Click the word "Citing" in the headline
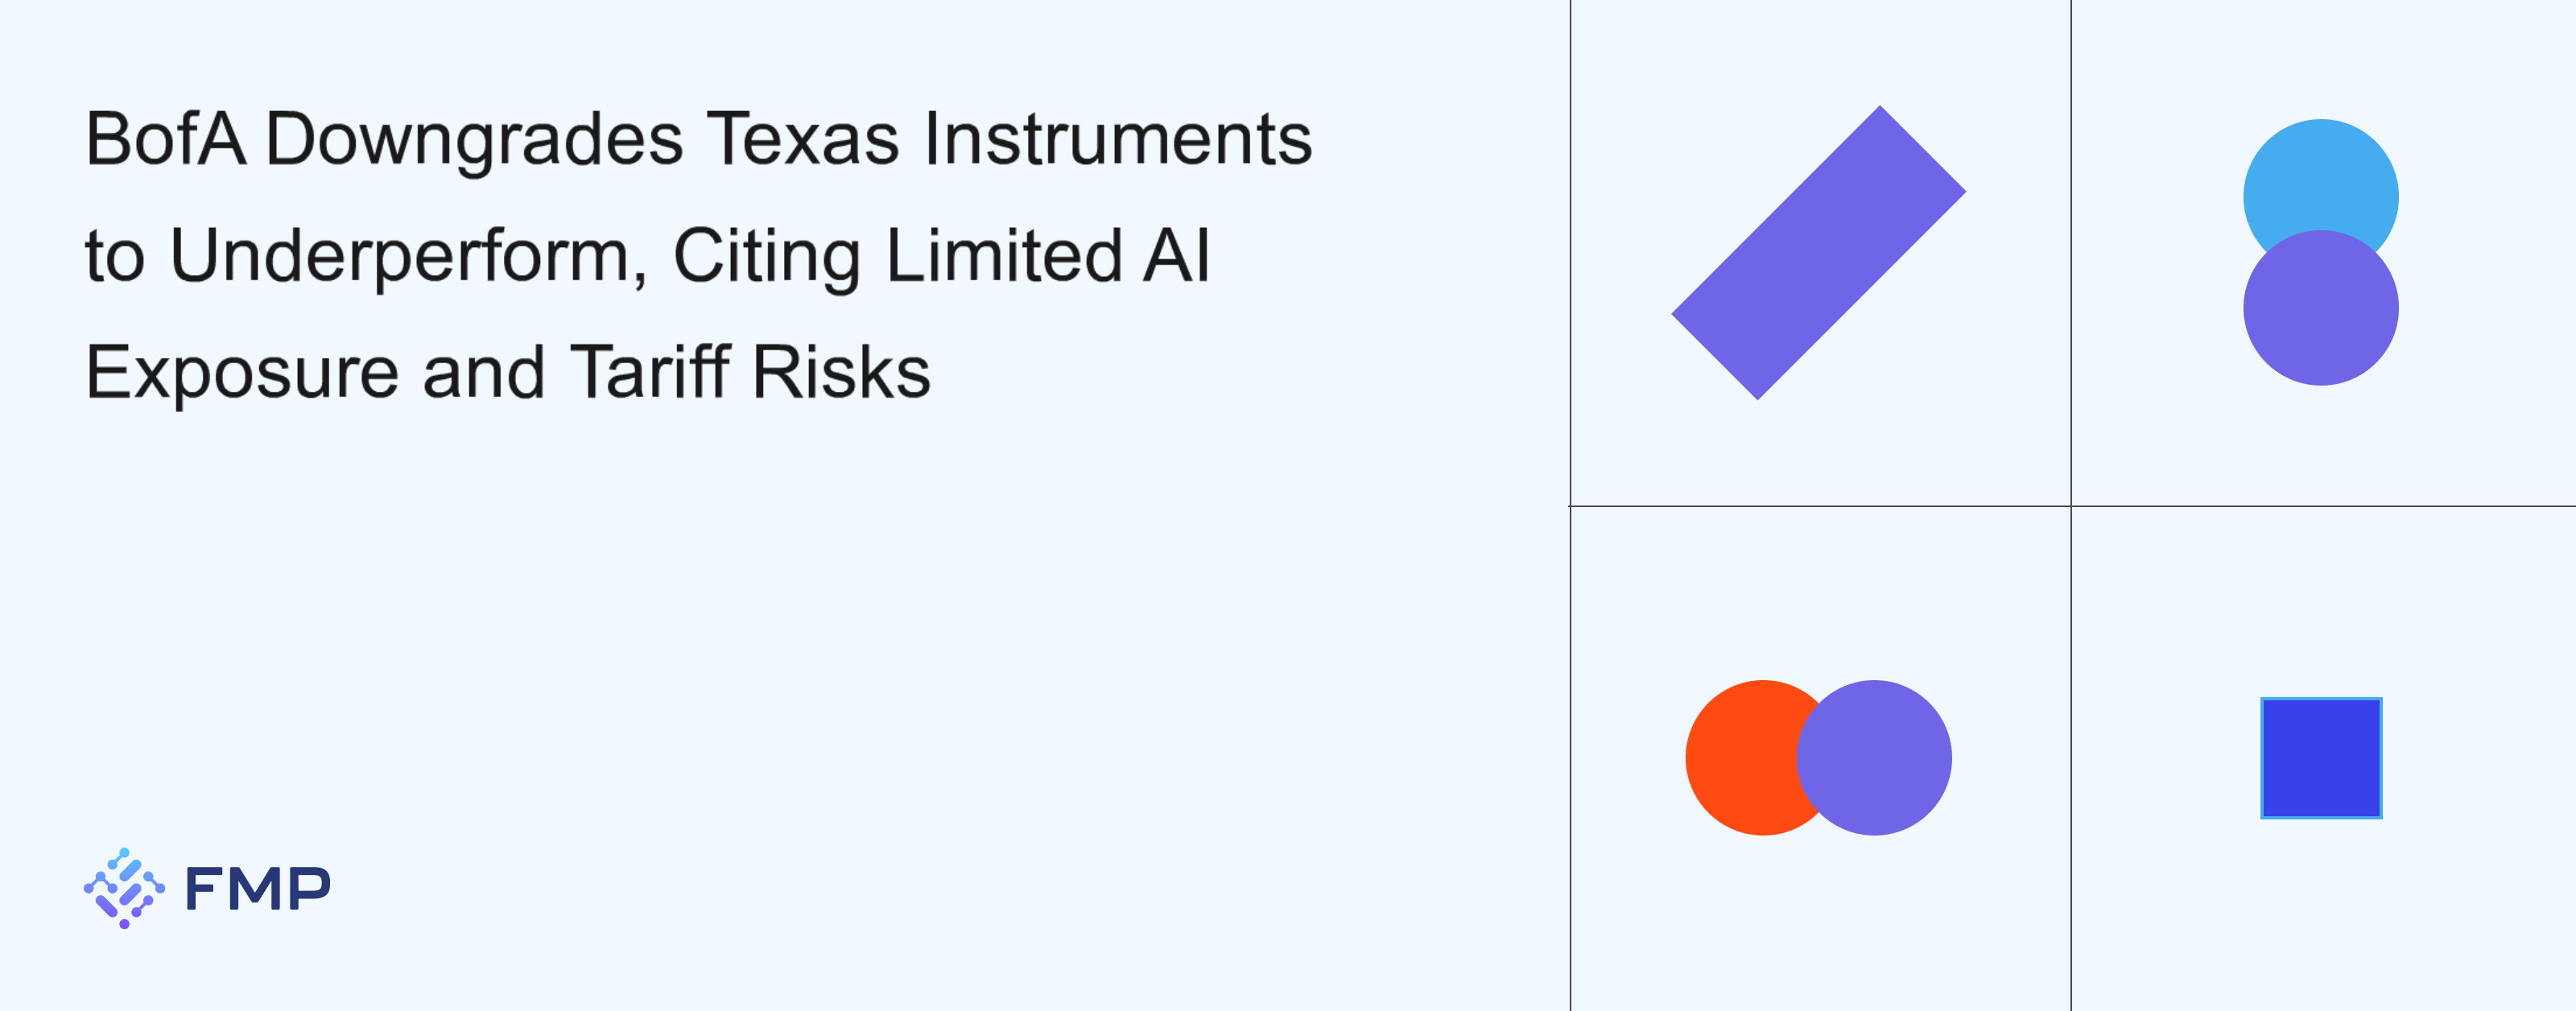 [x=766, y=257]
